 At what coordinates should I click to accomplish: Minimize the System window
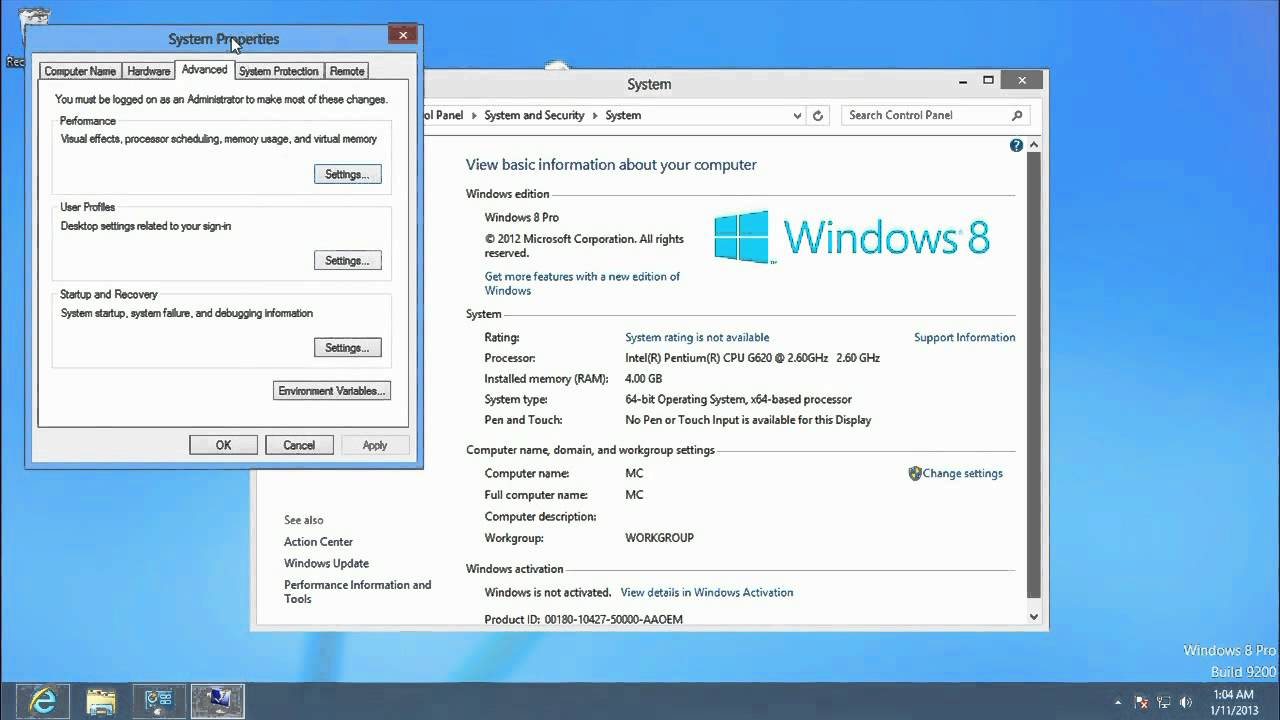962,80
